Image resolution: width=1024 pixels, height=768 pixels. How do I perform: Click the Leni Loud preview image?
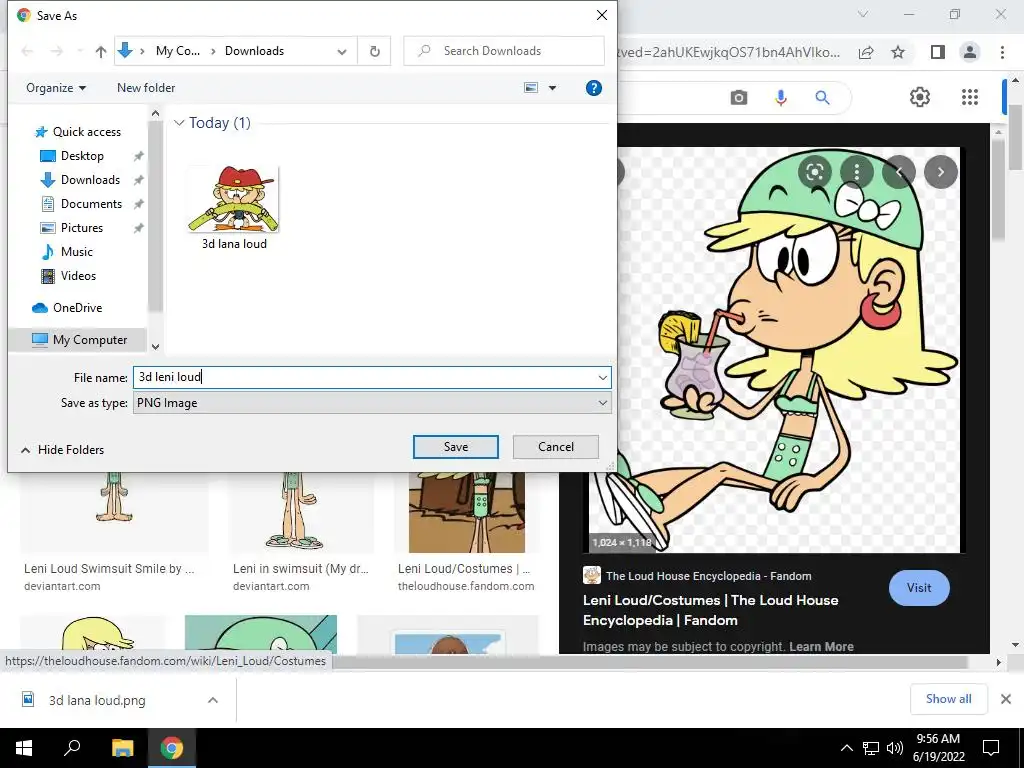[775, 349]
